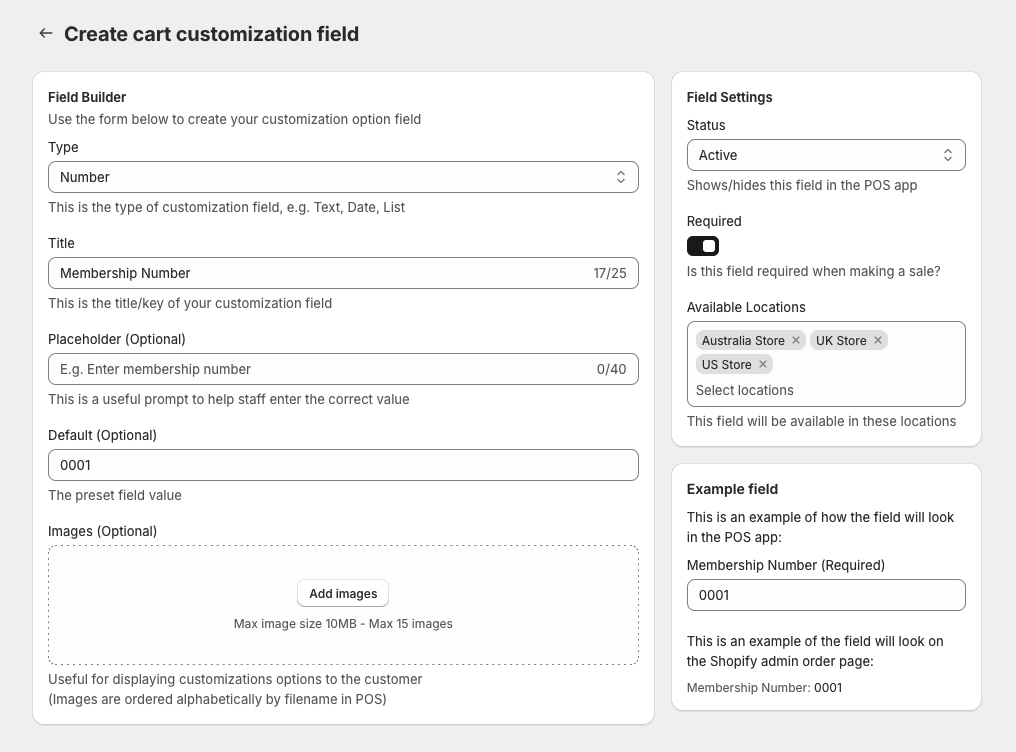This screenshot has width=1016, height=752.
Task: Remove the Australia Store location tag
Action: 796,340
